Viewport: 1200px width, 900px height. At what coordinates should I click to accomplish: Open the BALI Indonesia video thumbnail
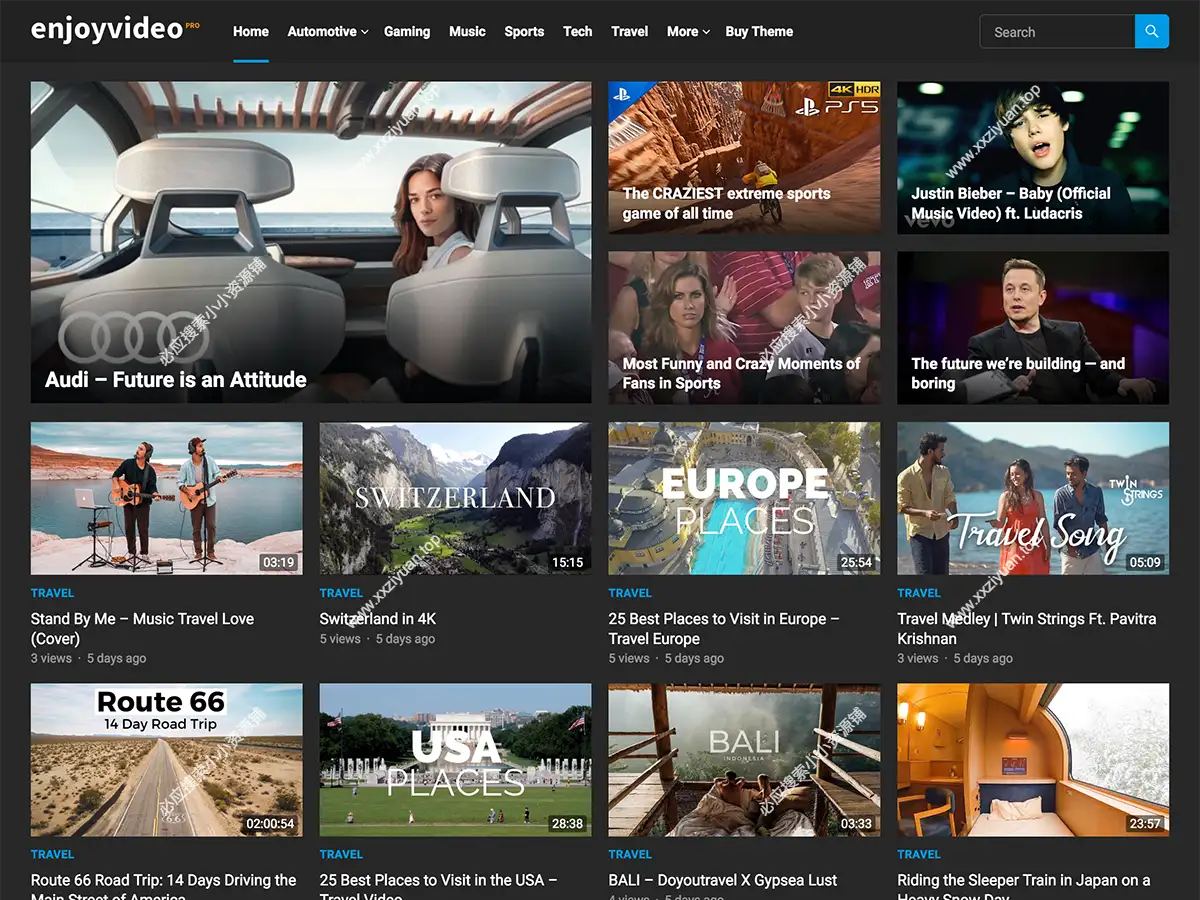click(x=744, y=760)
